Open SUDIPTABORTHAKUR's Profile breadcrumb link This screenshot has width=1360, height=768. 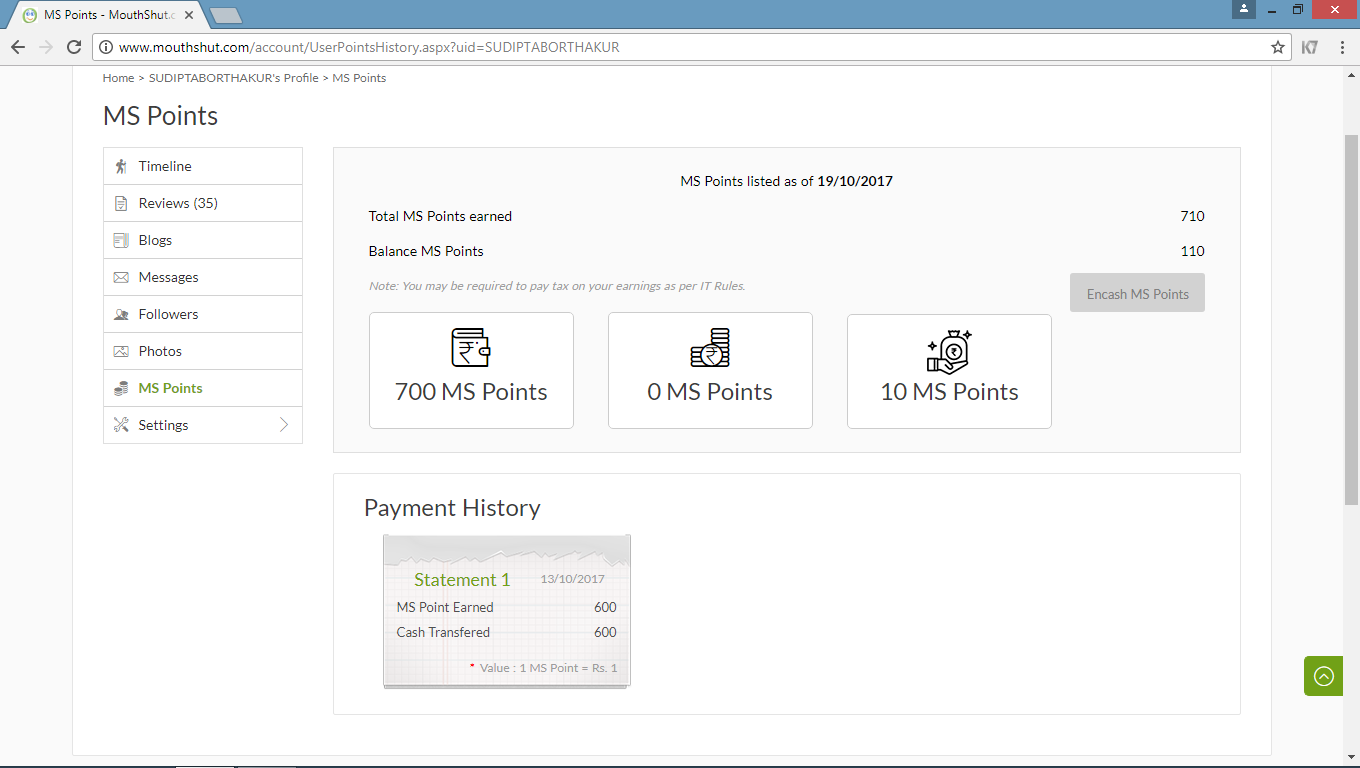[x=234, y=78]
